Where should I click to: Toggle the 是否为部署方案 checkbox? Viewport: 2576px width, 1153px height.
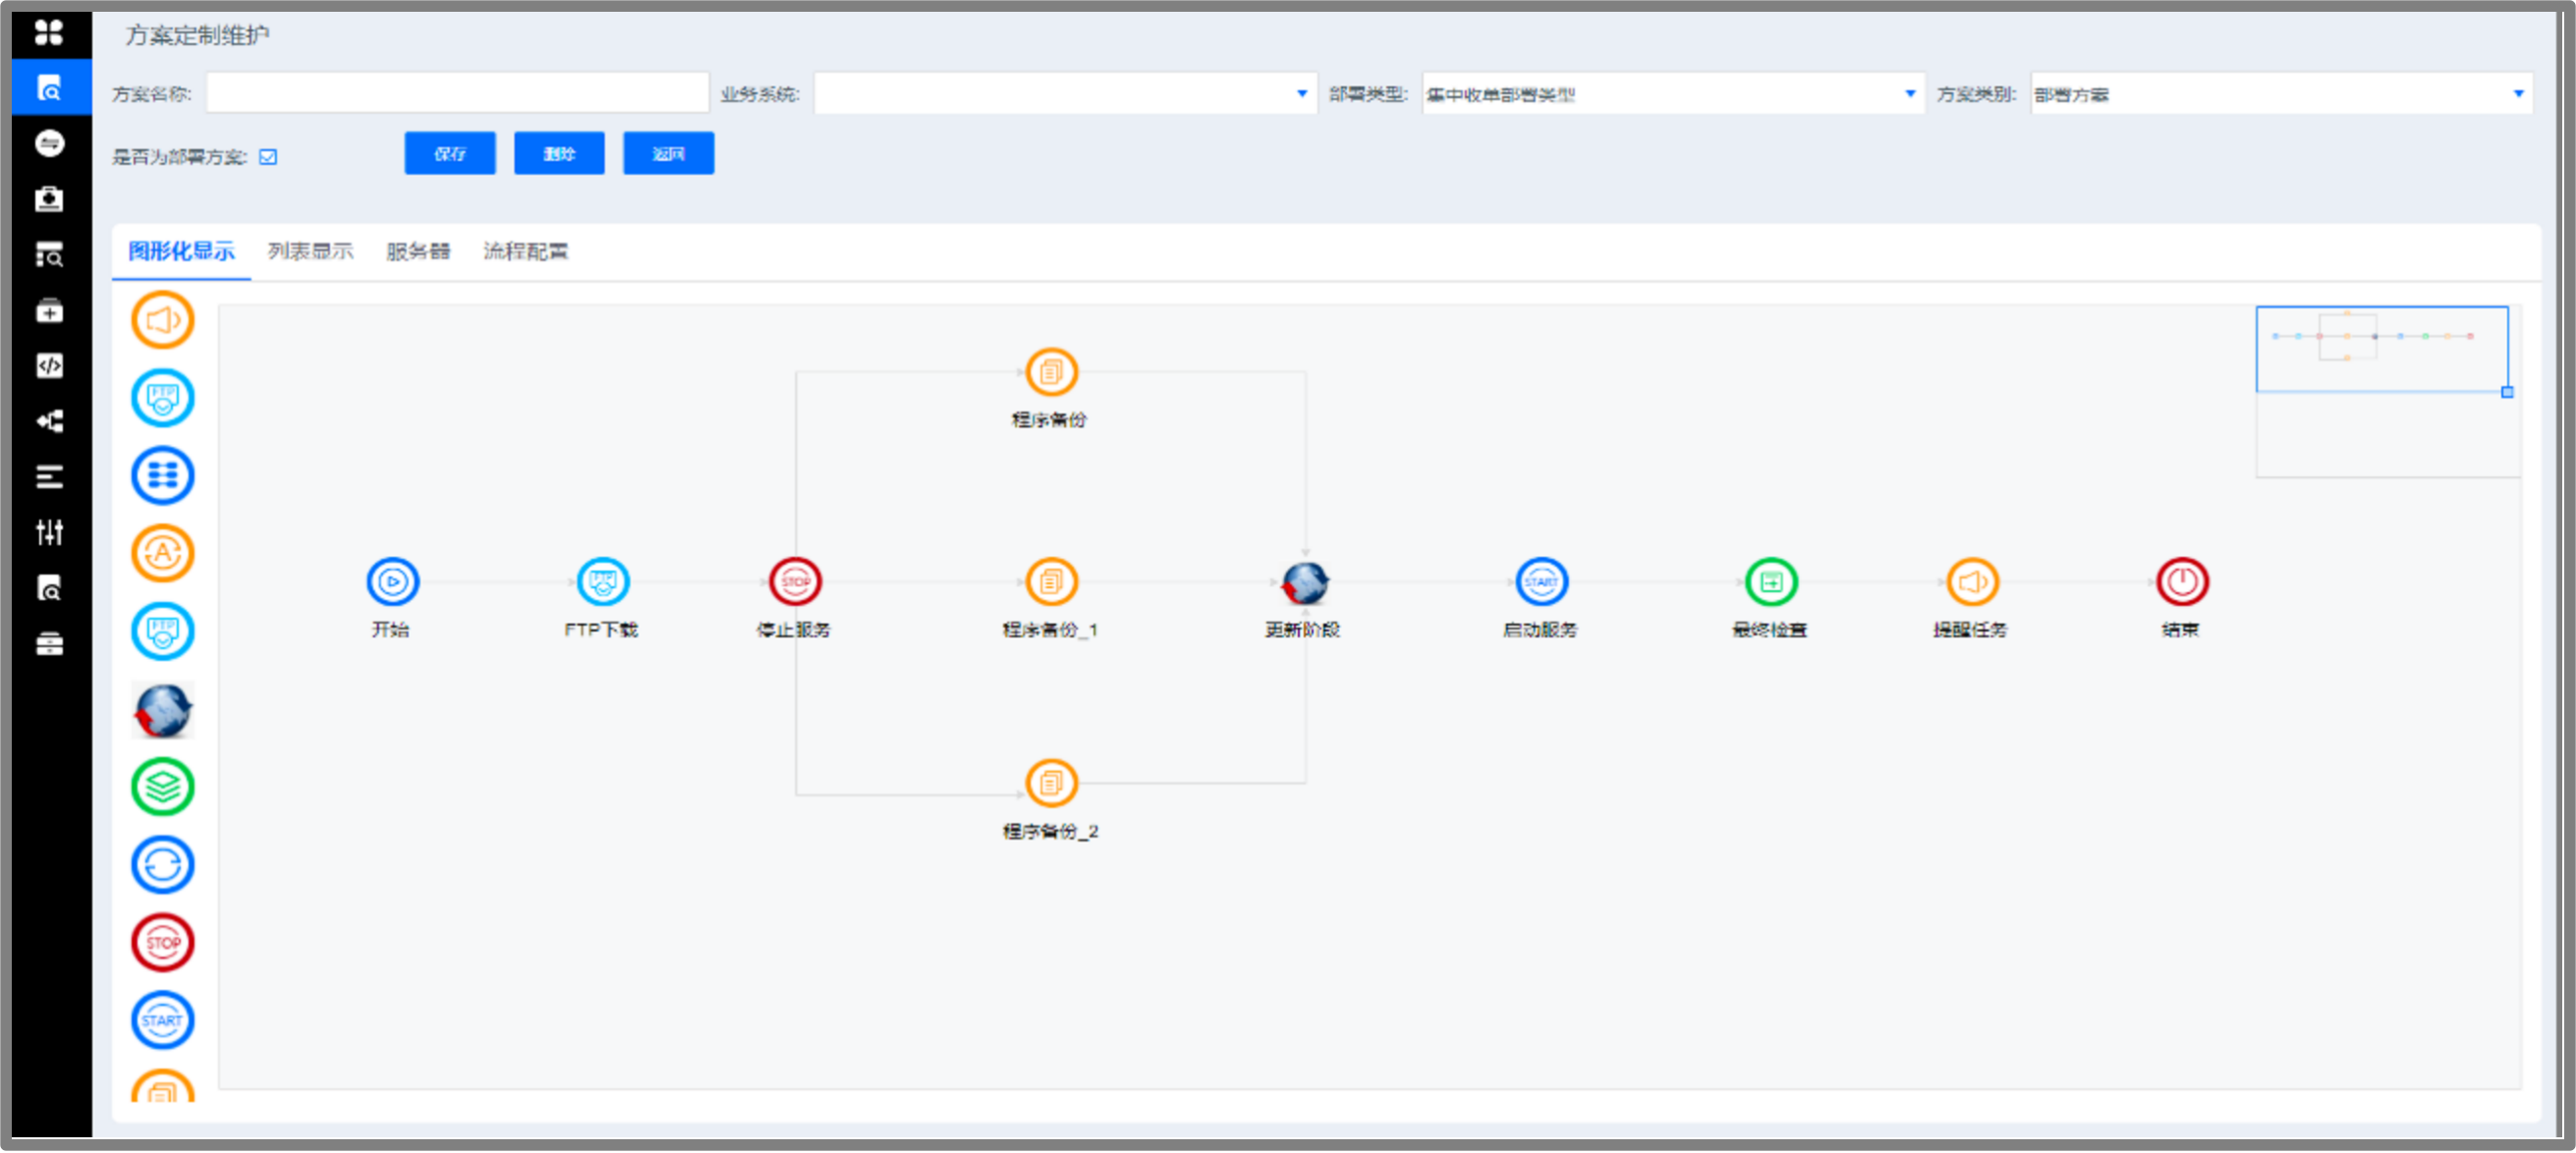pyautogui.click(x=268, y=157)
